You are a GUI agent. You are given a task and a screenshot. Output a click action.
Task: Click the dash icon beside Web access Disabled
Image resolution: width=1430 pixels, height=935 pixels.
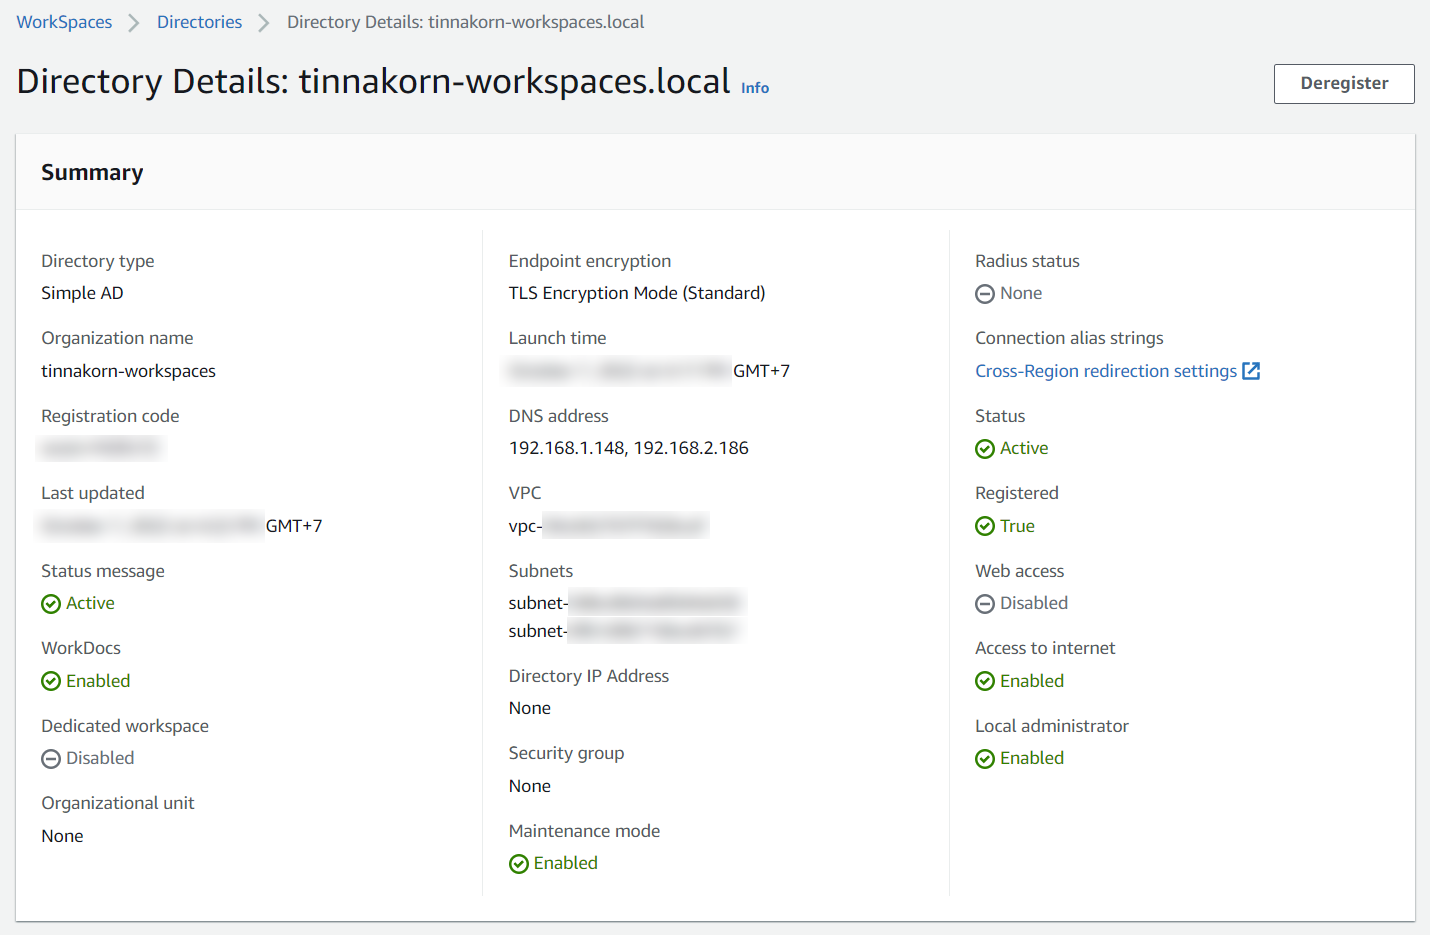click(x=985, y=604)
